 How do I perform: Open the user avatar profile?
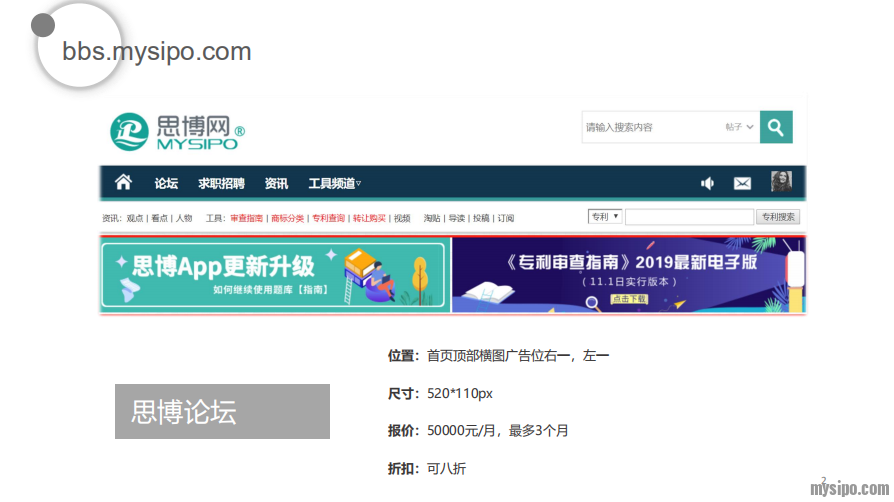781,181
